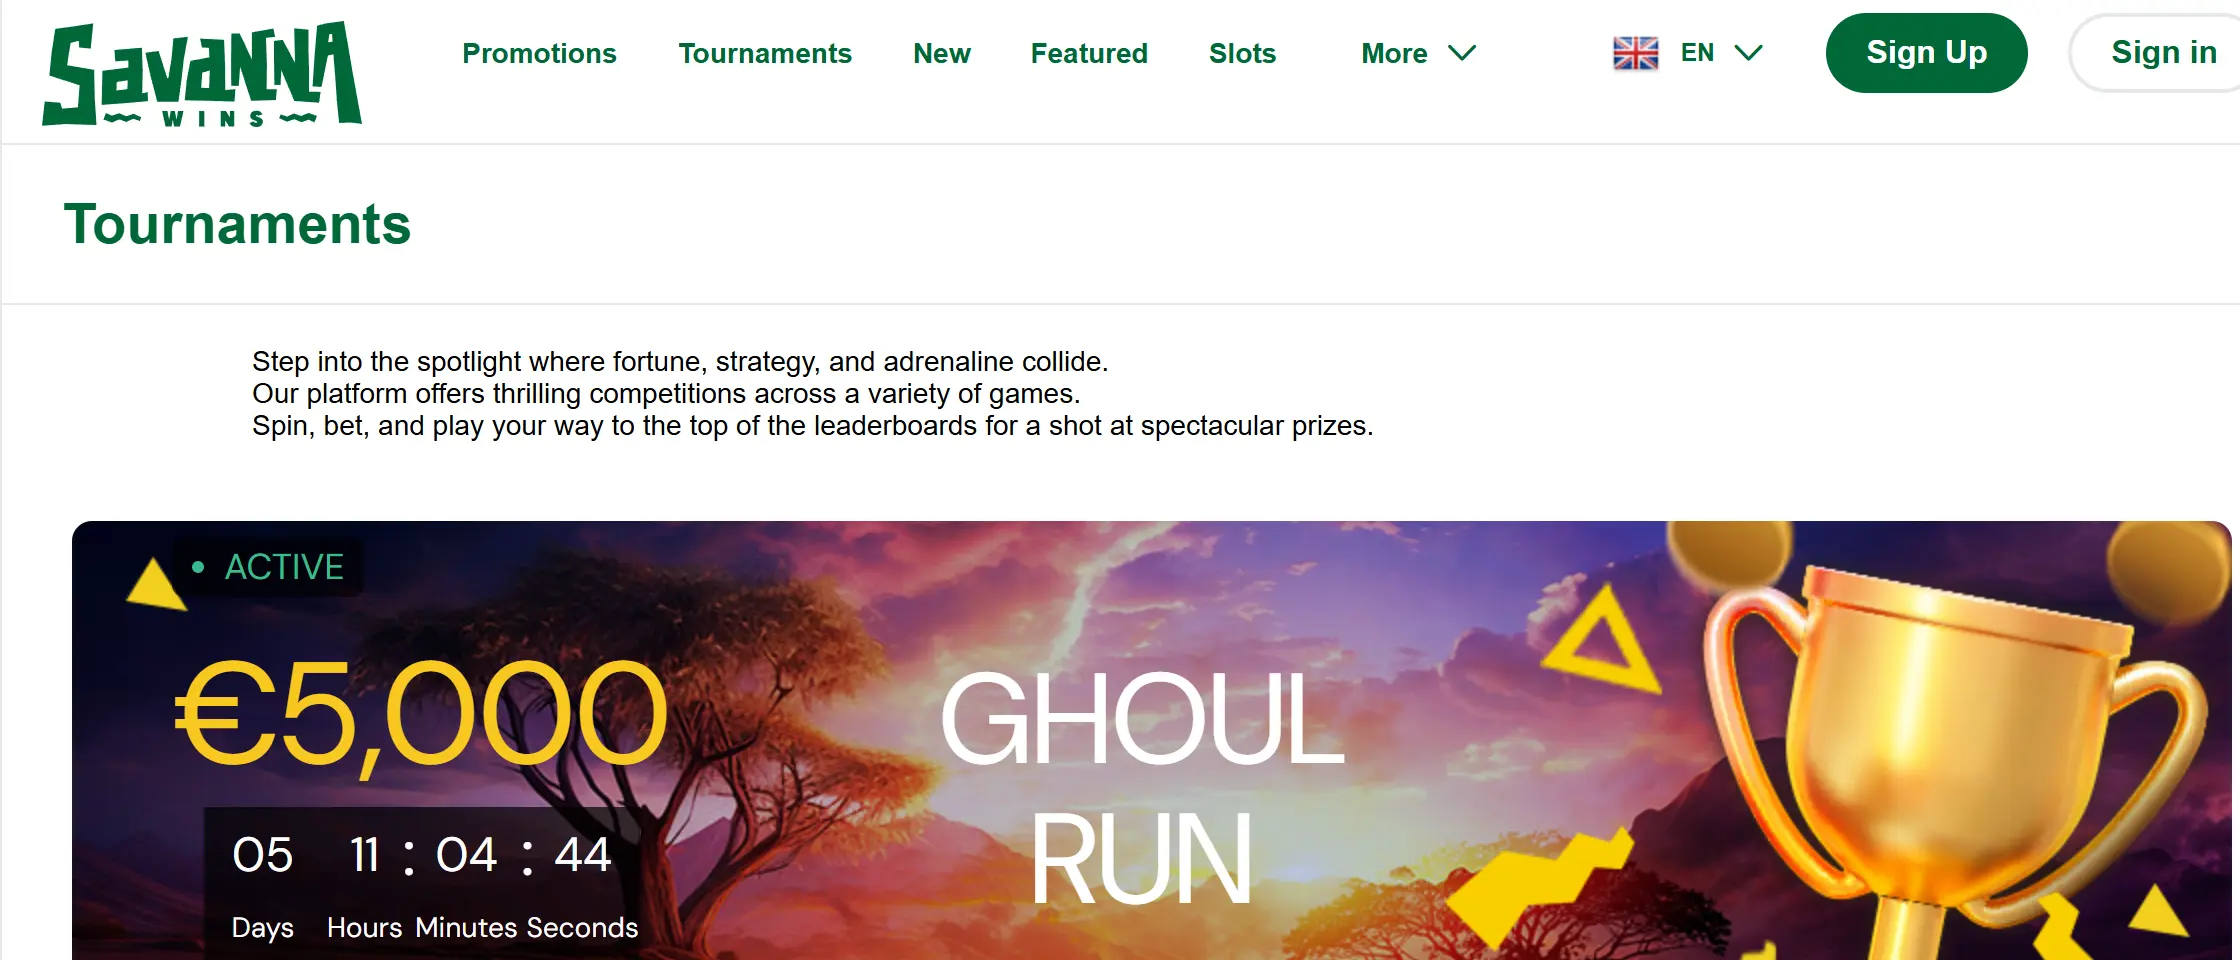Click the UK flag language icon
The height and width of the screenshot is (960, 2240).
[x=1636, y=53]
